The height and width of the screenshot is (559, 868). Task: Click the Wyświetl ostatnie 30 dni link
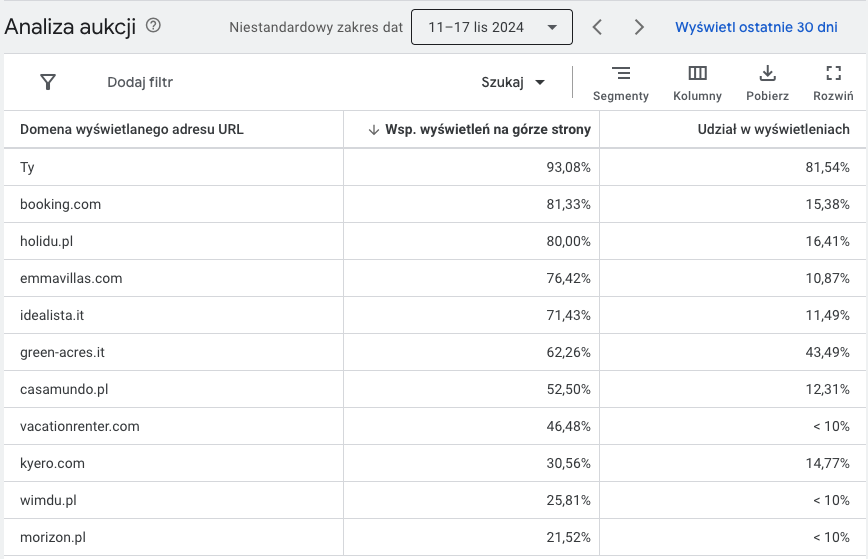(756, 27)
